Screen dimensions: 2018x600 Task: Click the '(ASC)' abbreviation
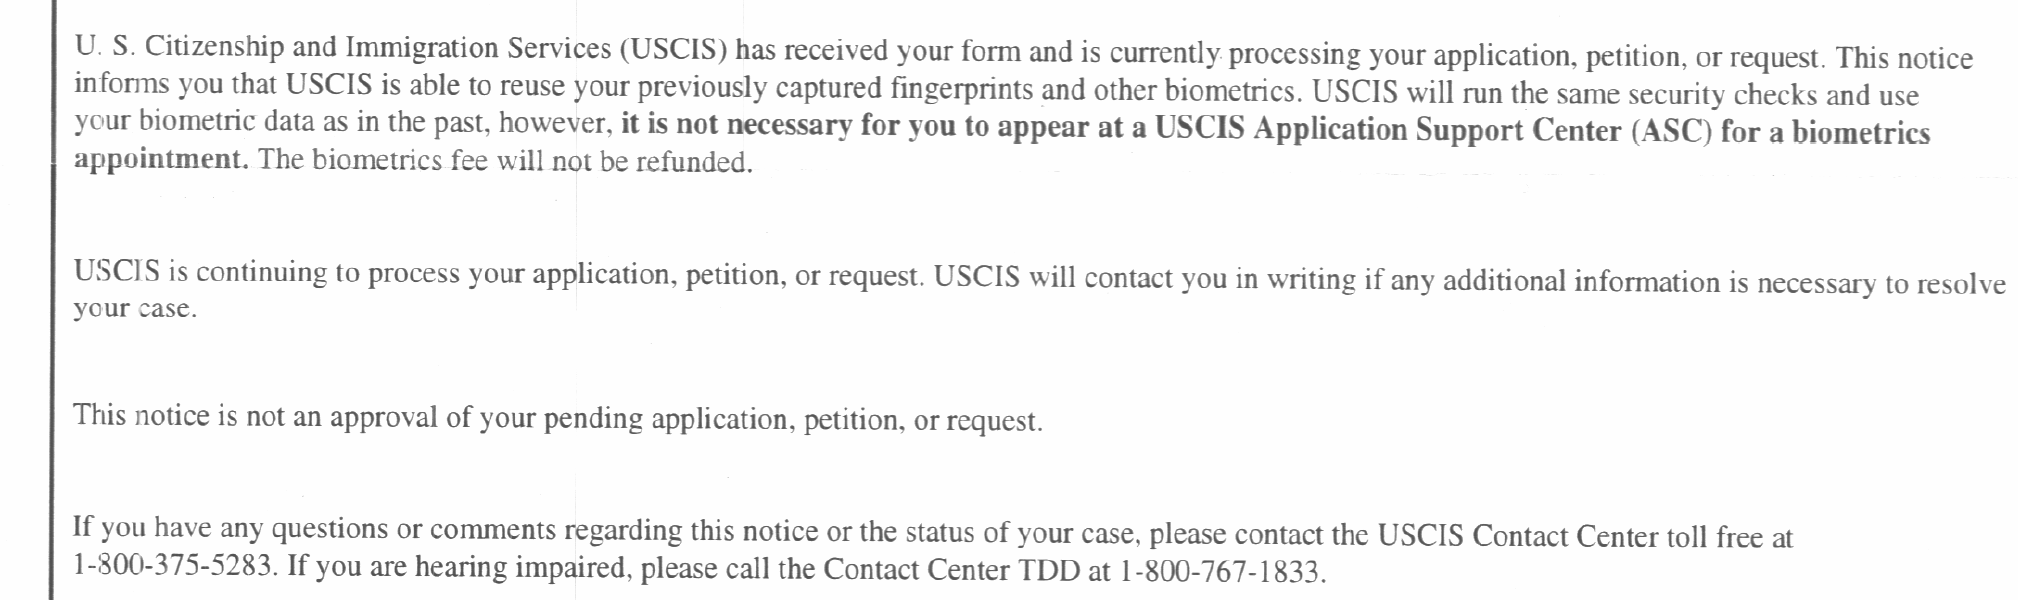coord(1671,132)
